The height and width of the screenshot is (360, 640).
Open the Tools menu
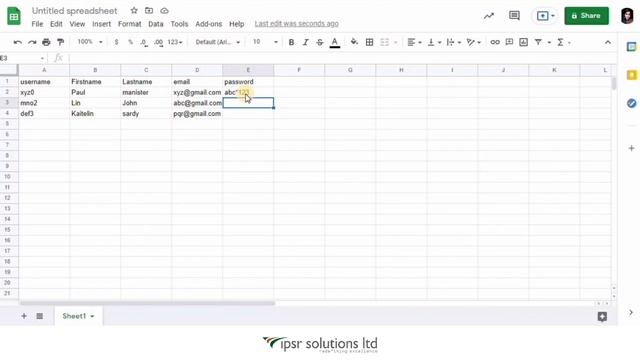179,24
